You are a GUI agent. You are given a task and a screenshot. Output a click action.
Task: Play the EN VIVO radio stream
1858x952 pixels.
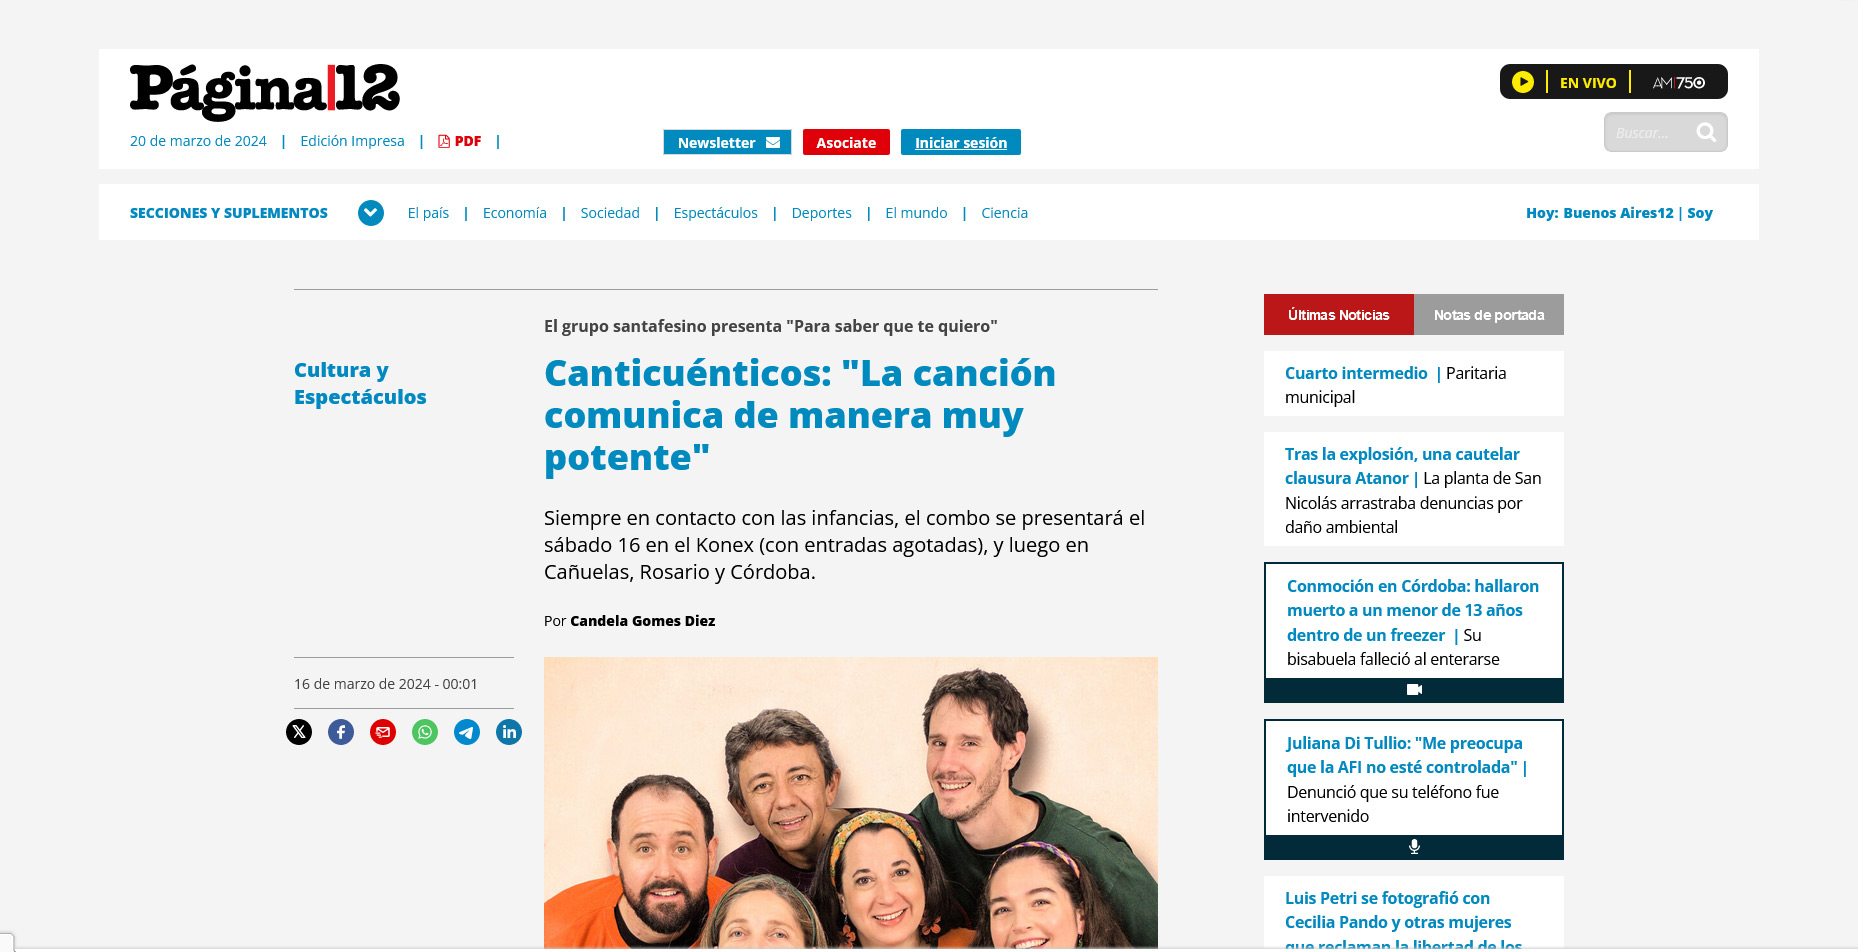point(1523,82)
